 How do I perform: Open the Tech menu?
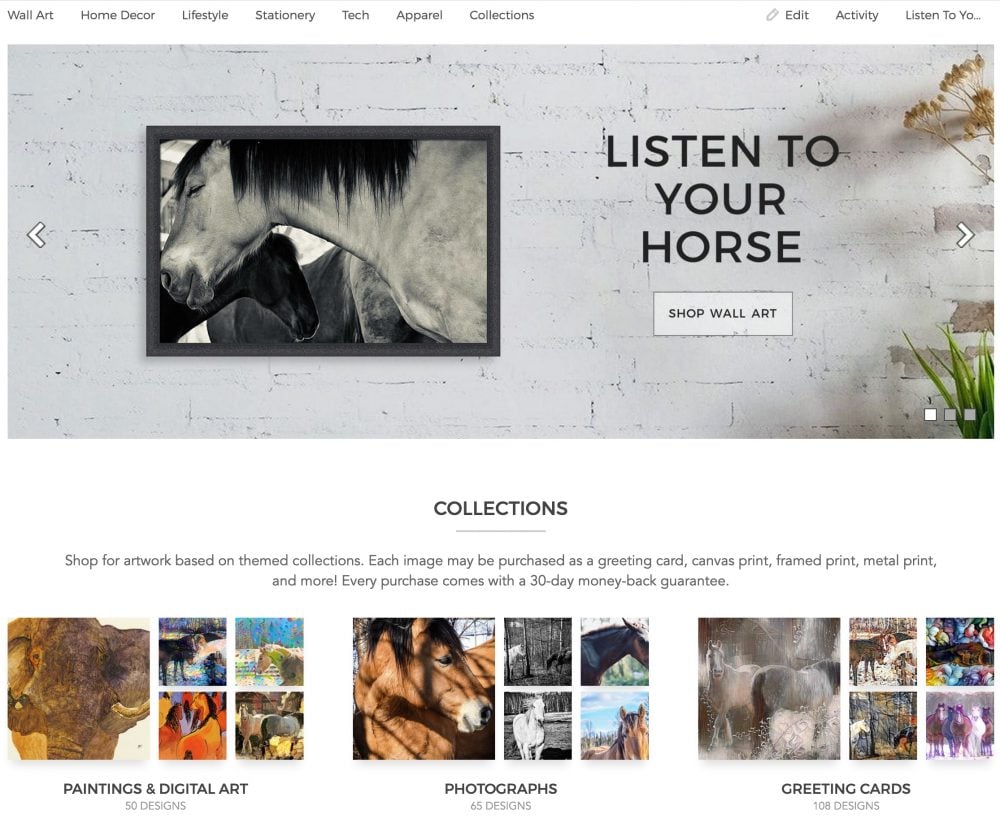click(x=355, y=15)
